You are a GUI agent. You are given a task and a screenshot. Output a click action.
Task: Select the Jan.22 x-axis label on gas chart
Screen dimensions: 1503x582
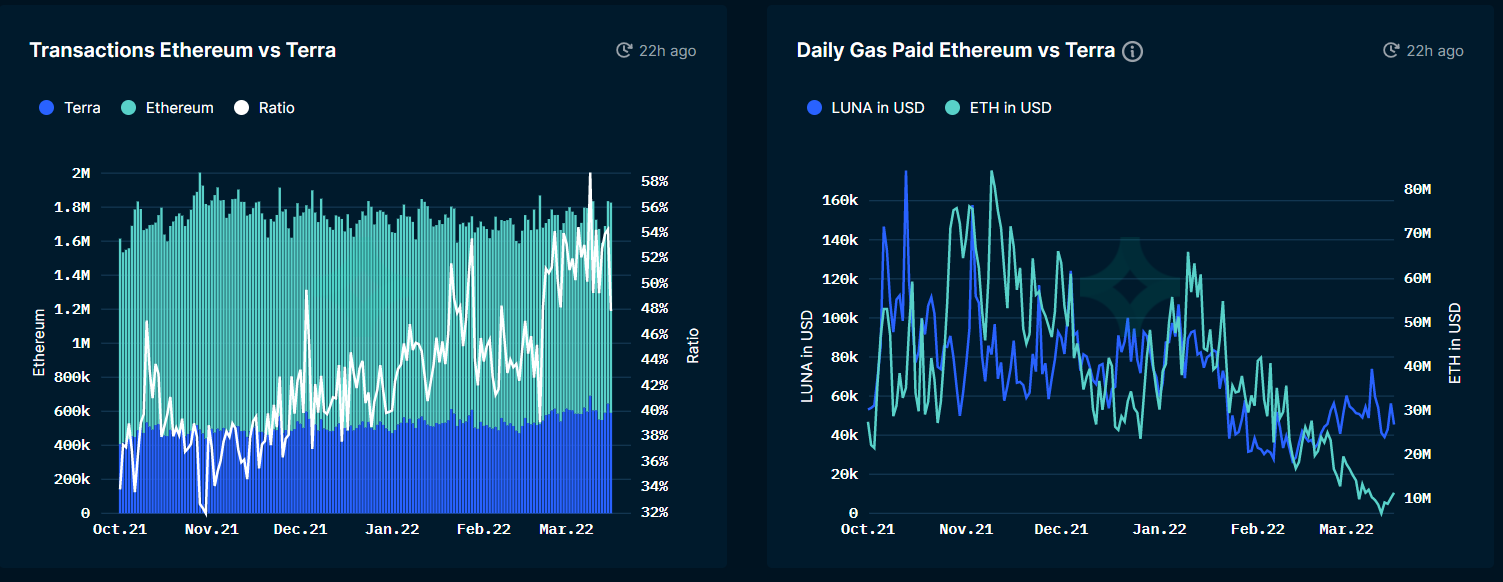click(1161, 529)
